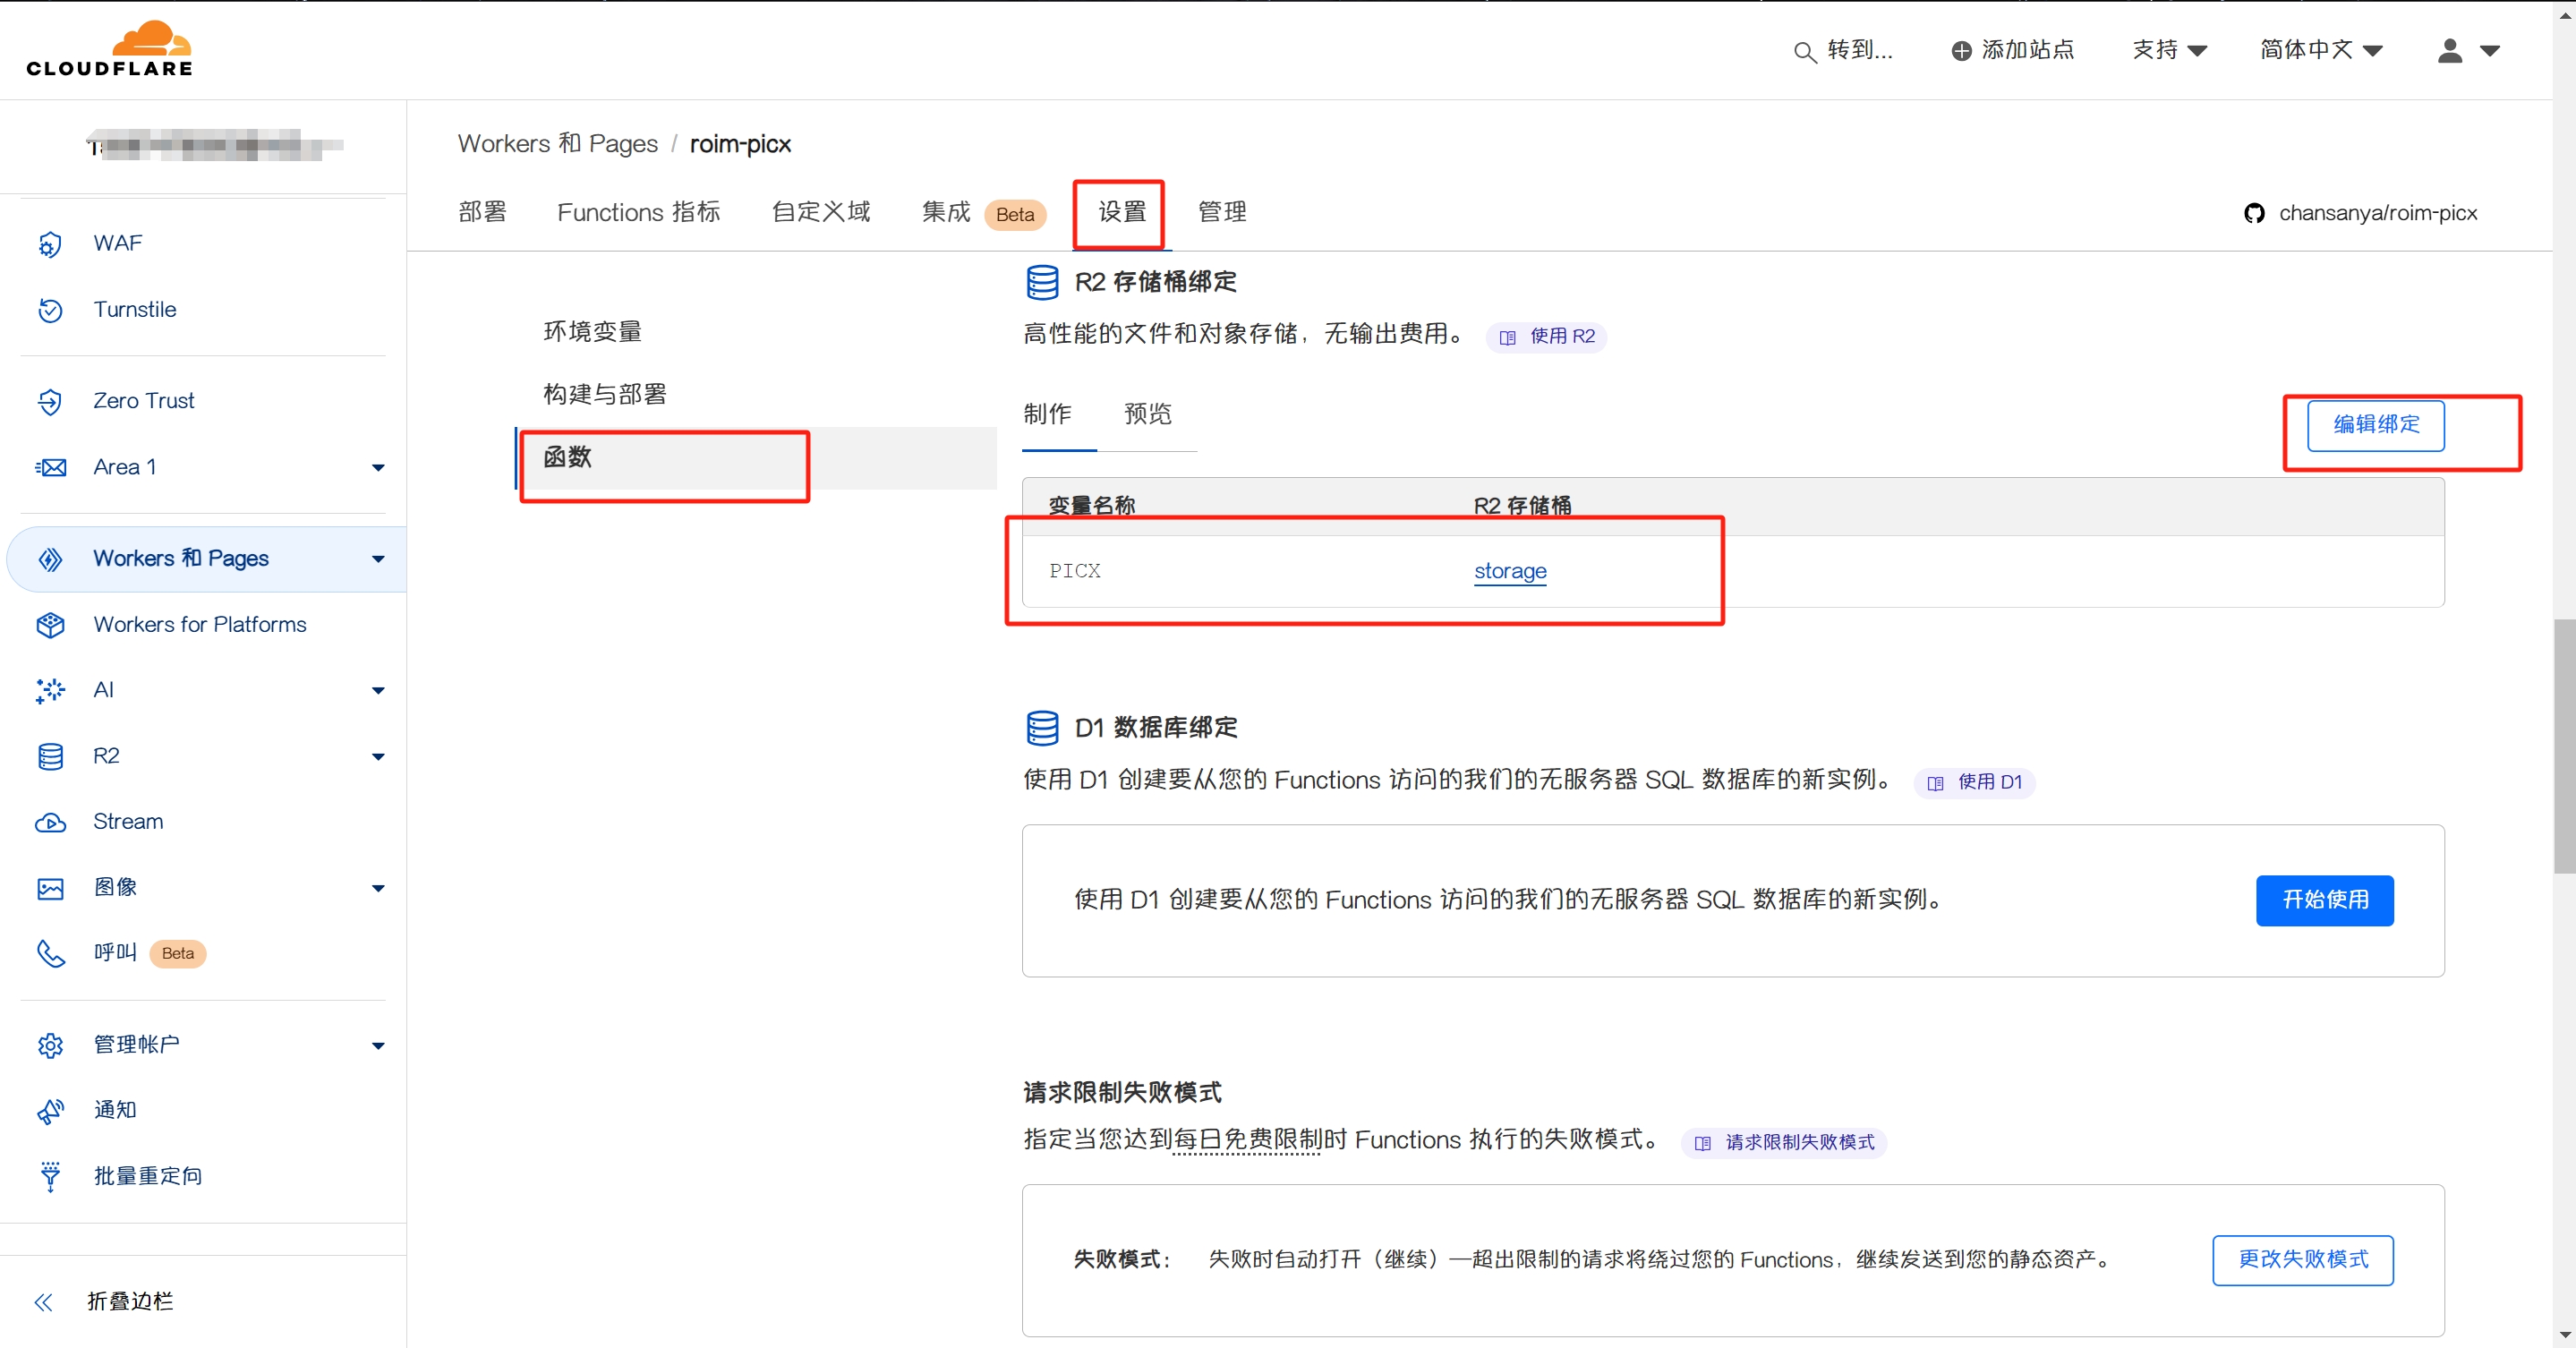Switch to the 部署 tab
Screen dimensions: 2576x1348
[x=483, y=212]
